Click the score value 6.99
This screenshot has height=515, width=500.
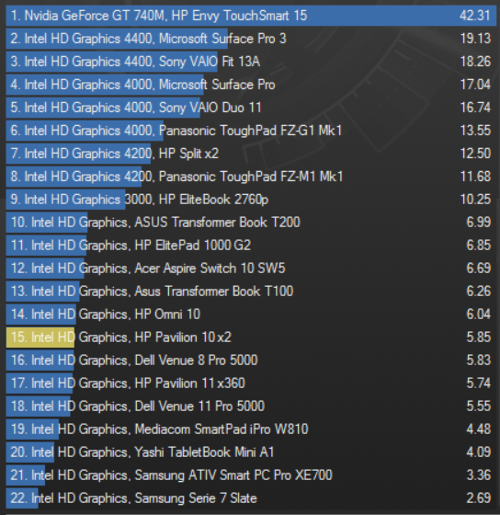coord(479,222)
